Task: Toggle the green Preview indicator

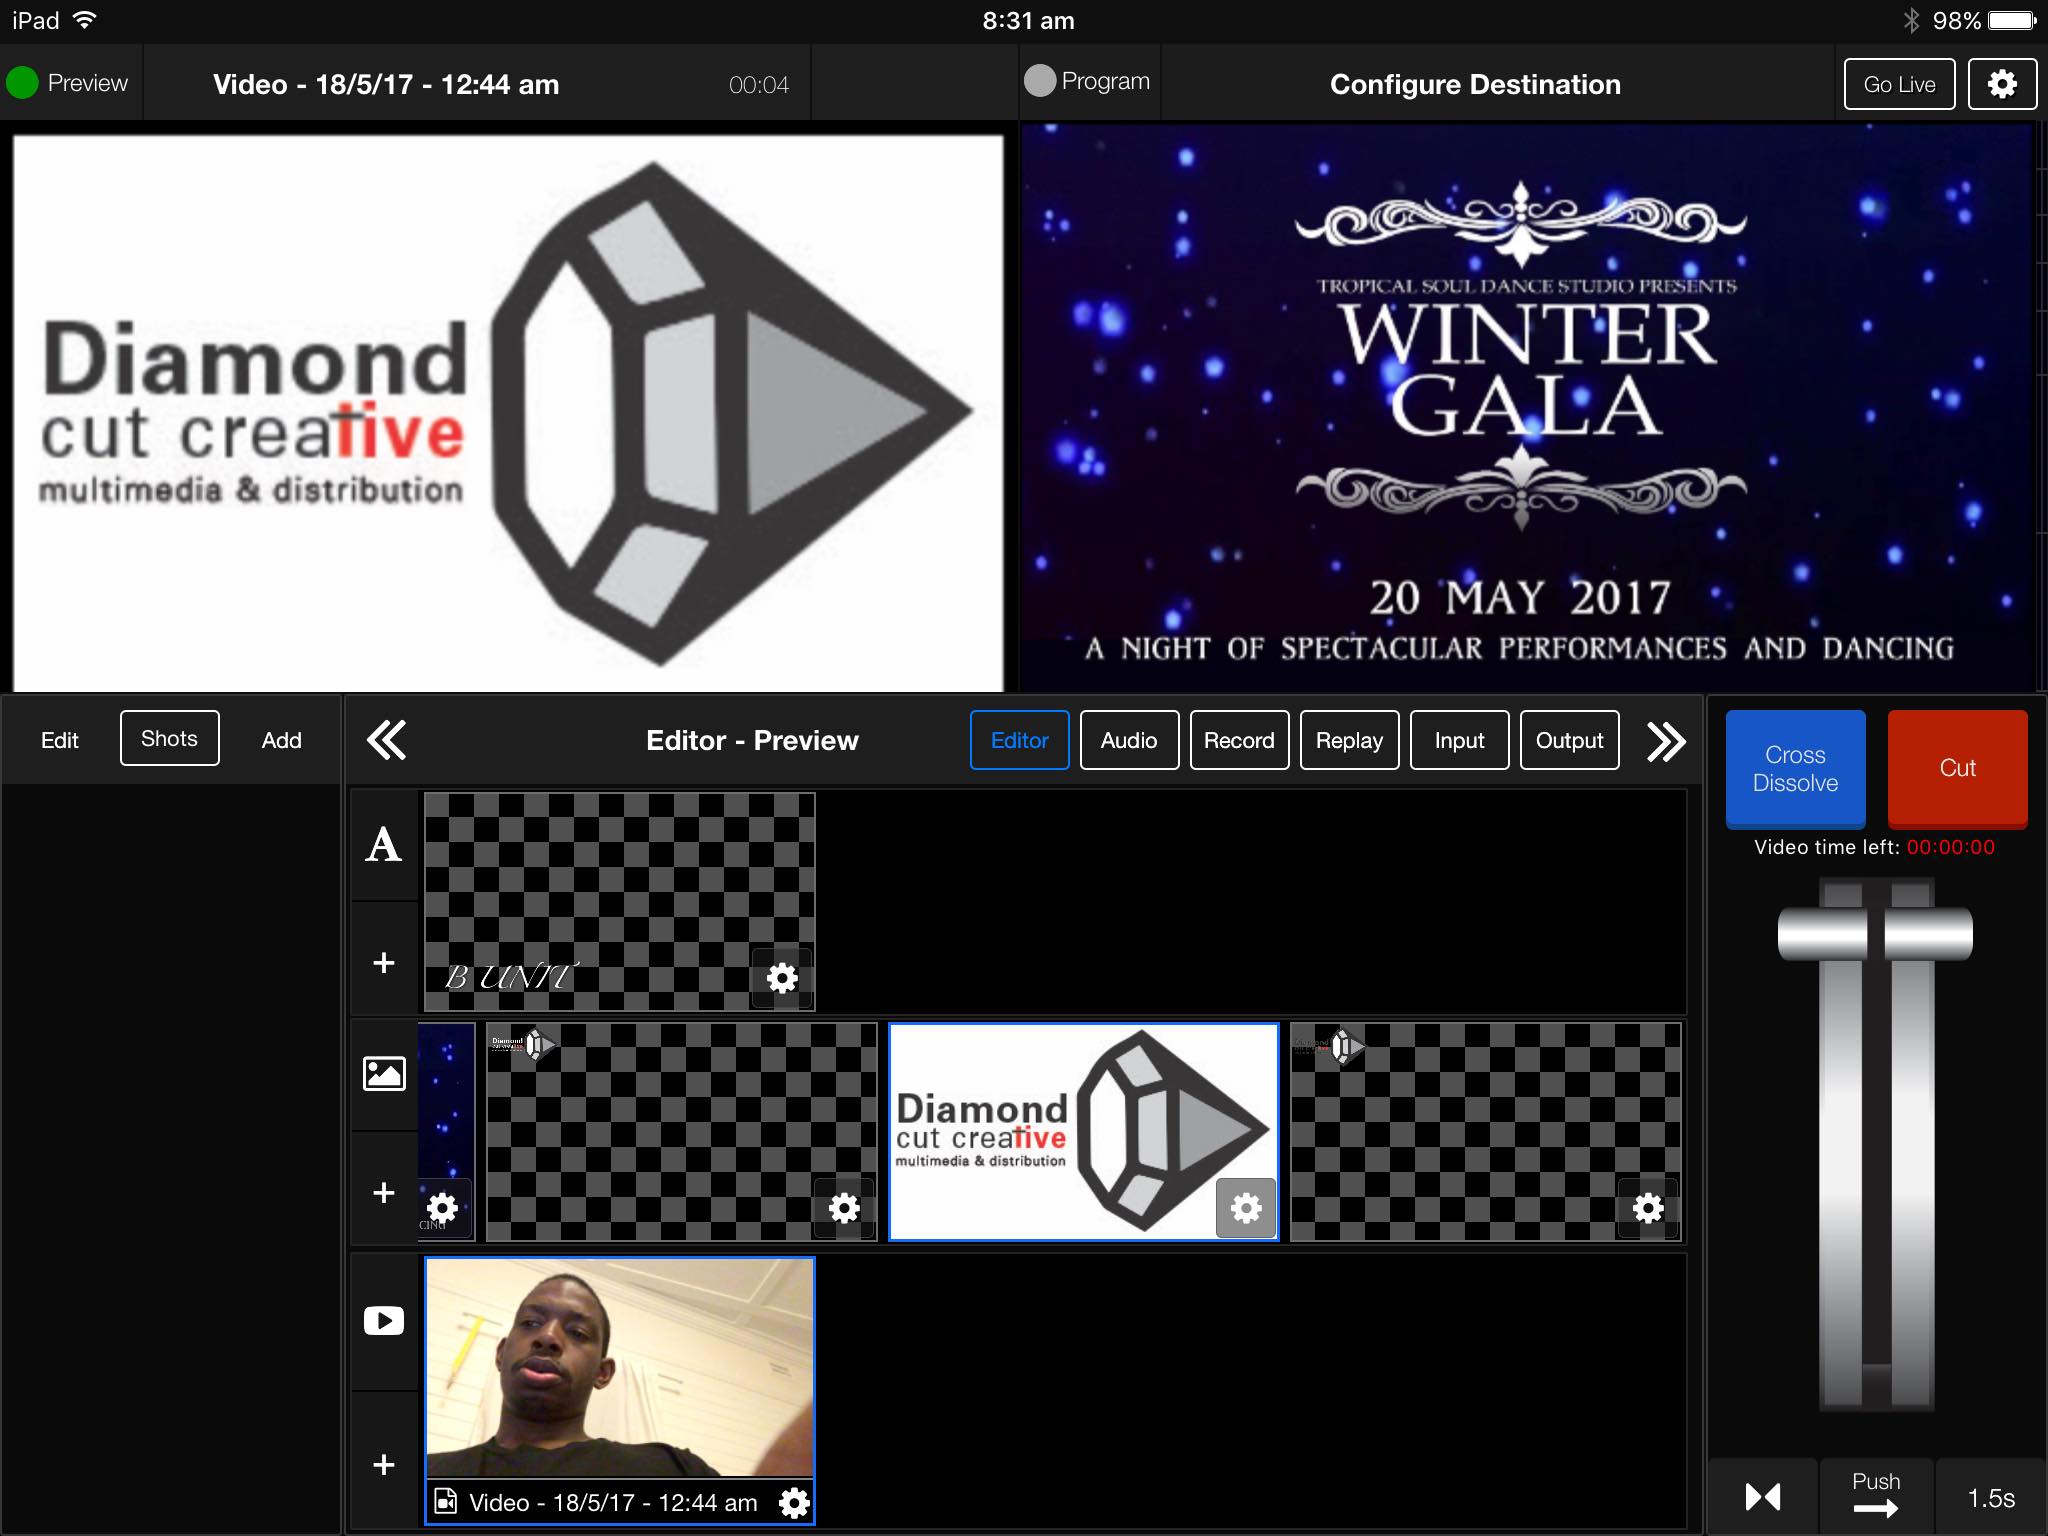Action: coord(22,82)
